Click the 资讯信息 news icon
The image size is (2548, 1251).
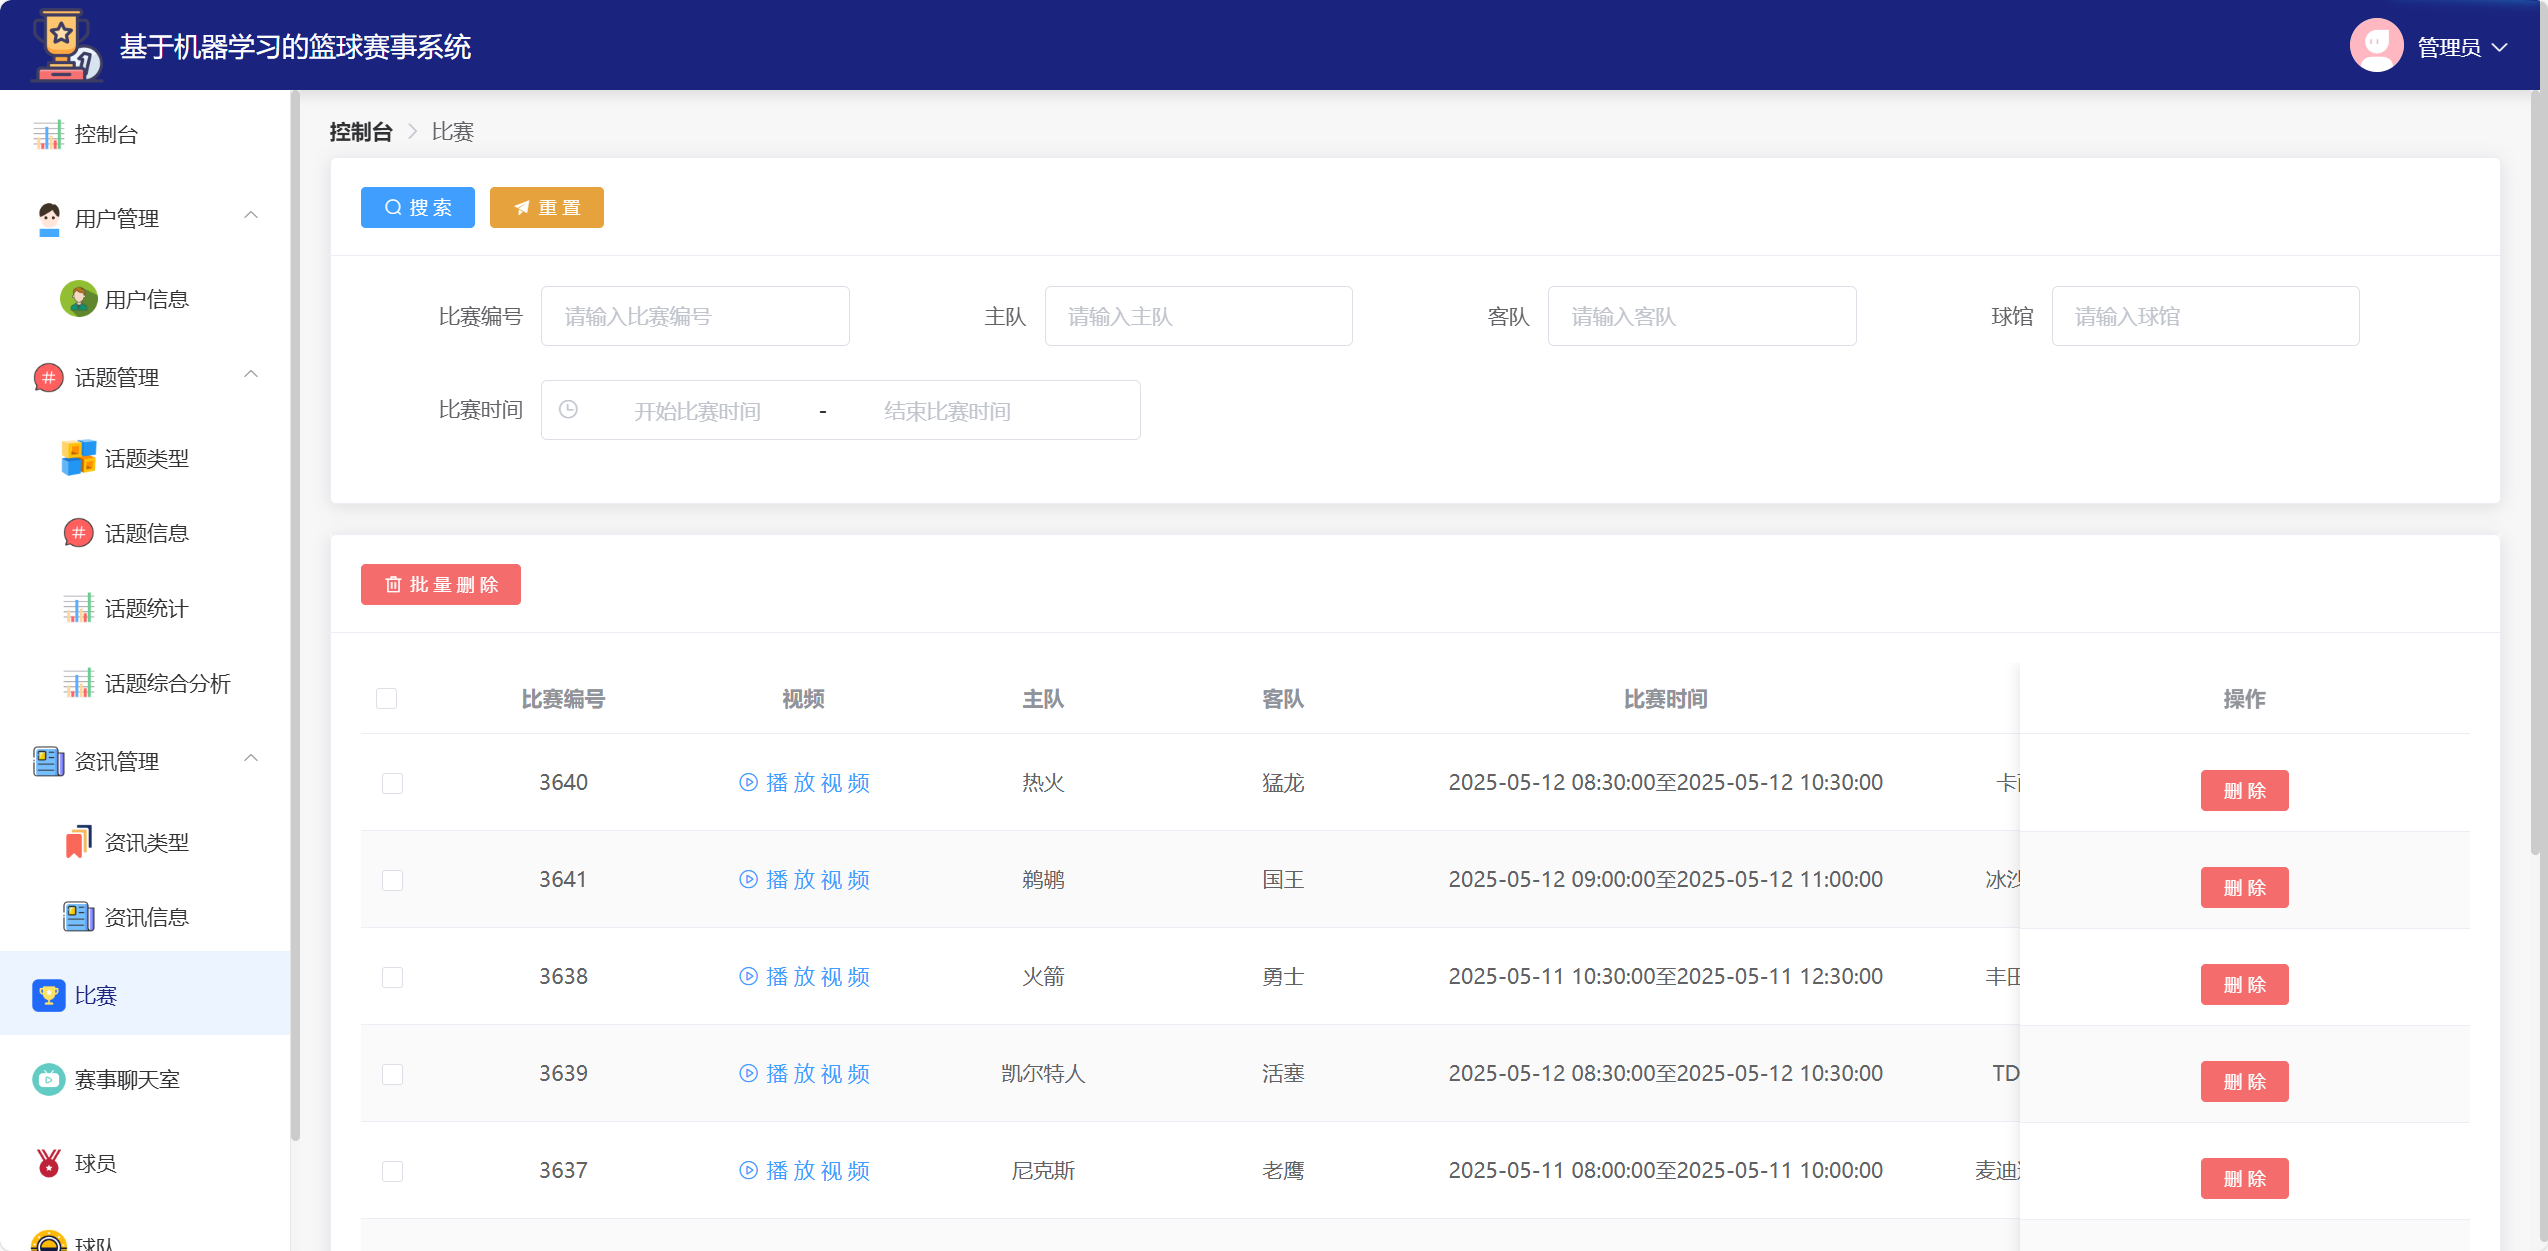(x=78, y=917)
